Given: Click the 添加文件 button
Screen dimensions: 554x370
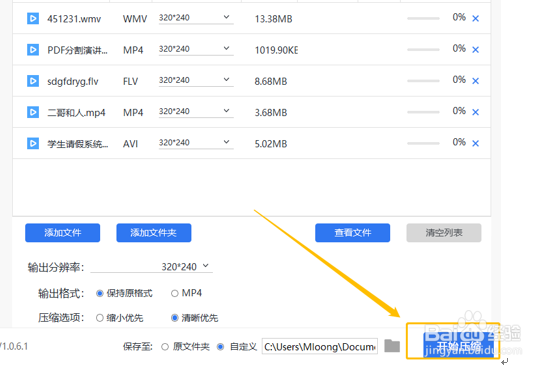Looking at the screenshot, I should [63, 233].
